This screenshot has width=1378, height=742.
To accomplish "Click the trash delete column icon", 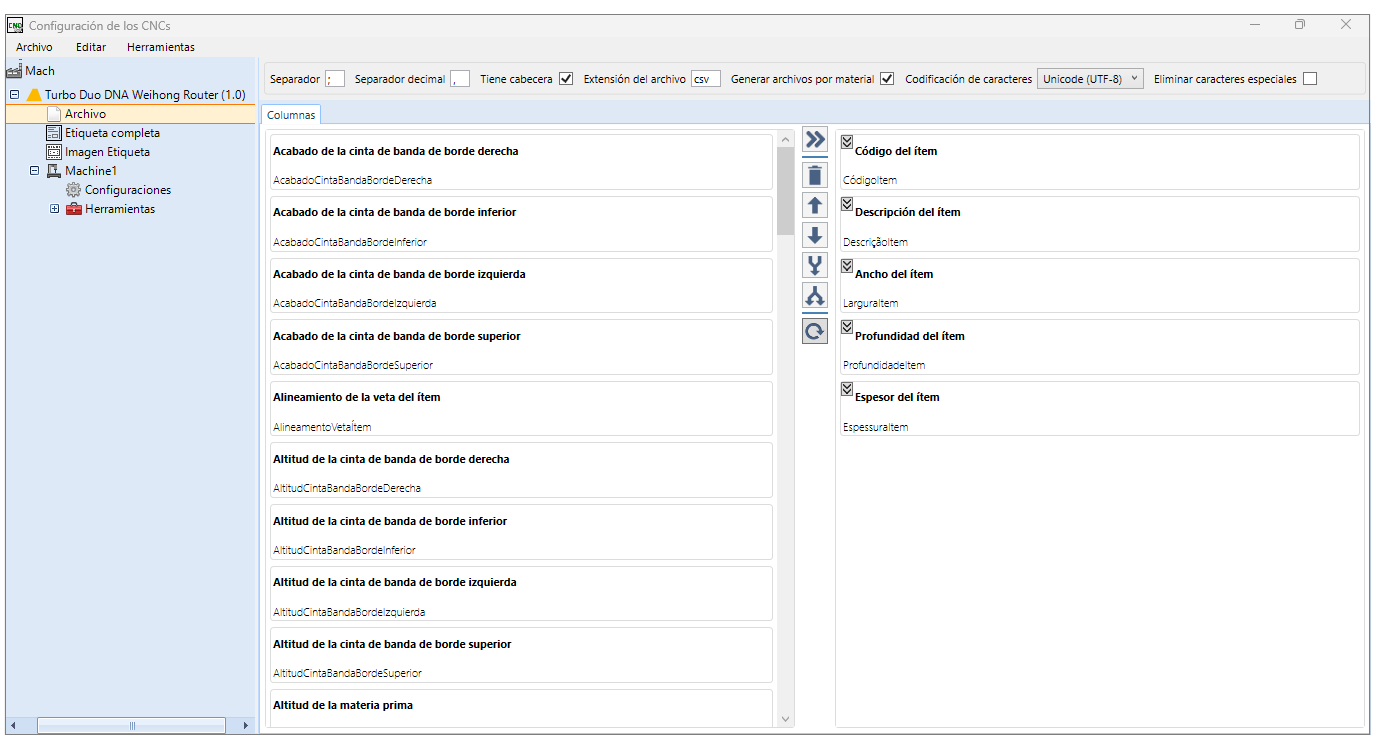I will [x=815, y=175].
